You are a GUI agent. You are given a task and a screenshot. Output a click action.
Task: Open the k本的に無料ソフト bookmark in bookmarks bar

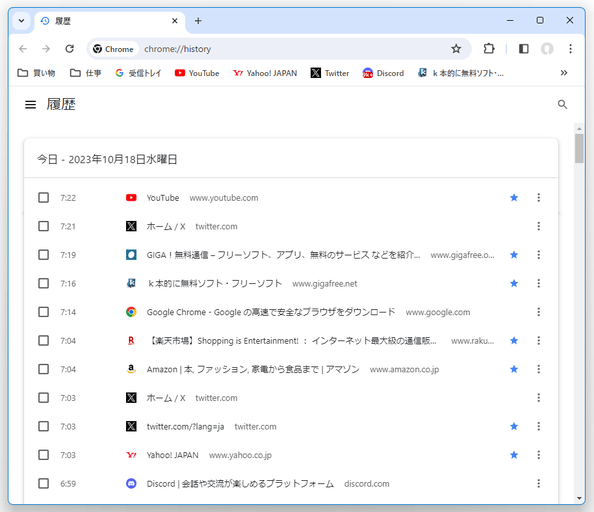coord(461,73)
